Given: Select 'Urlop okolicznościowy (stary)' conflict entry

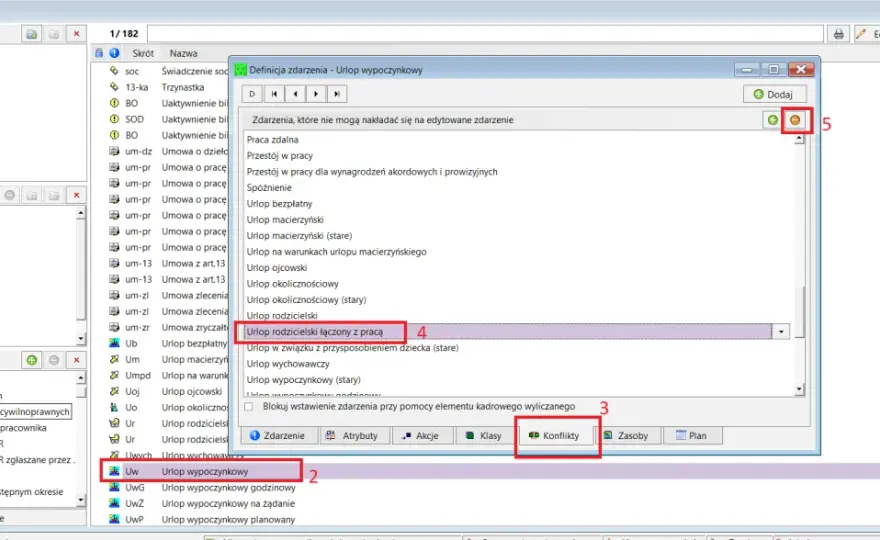Looking at the screenshot, I should coord(306,300).
